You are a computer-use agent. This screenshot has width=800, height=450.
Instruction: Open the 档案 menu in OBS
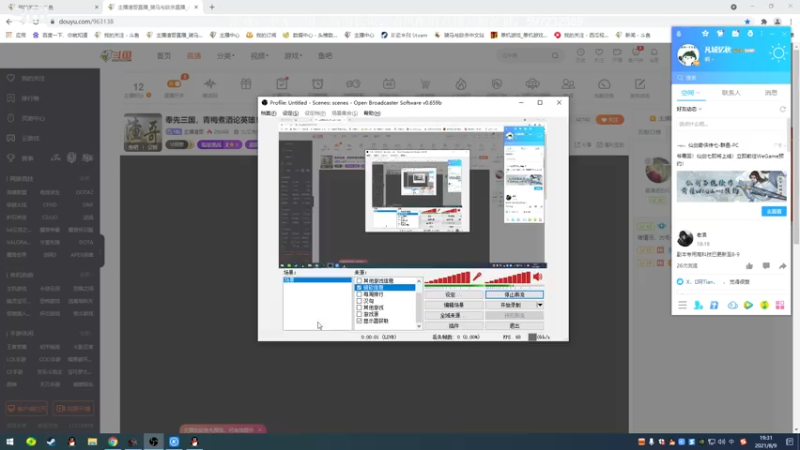tap(268, 113)
